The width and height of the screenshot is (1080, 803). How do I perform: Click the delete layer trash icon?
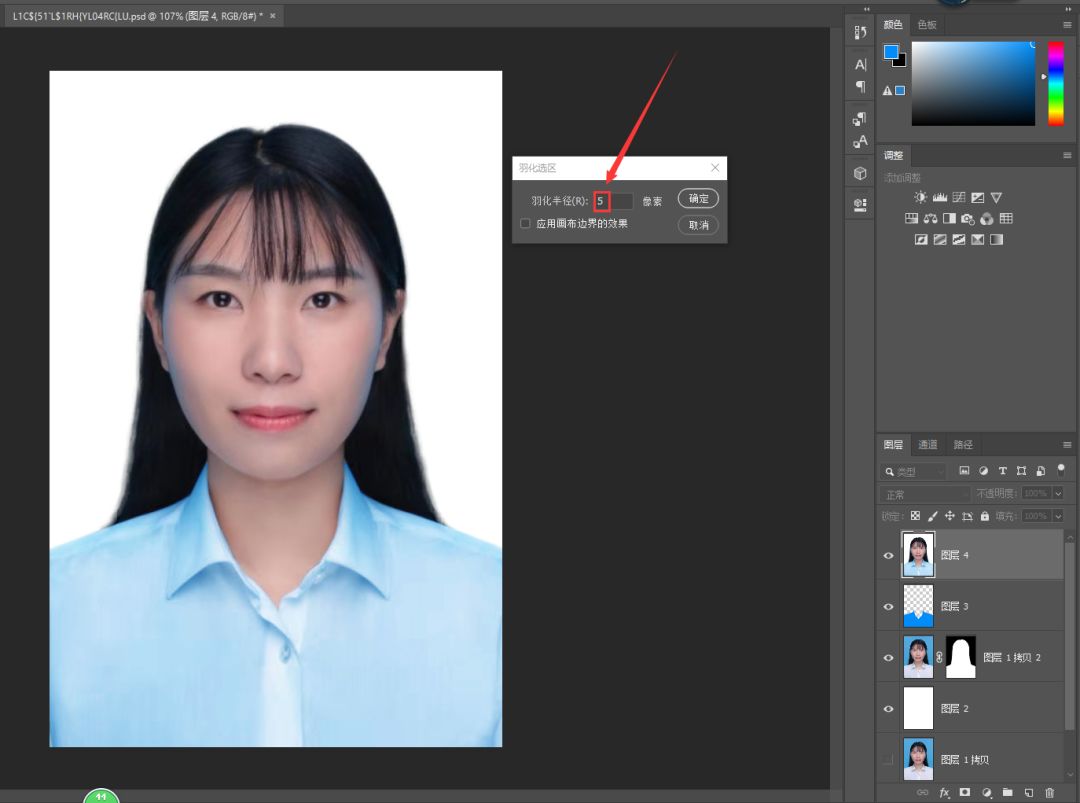coord(1049,792)
